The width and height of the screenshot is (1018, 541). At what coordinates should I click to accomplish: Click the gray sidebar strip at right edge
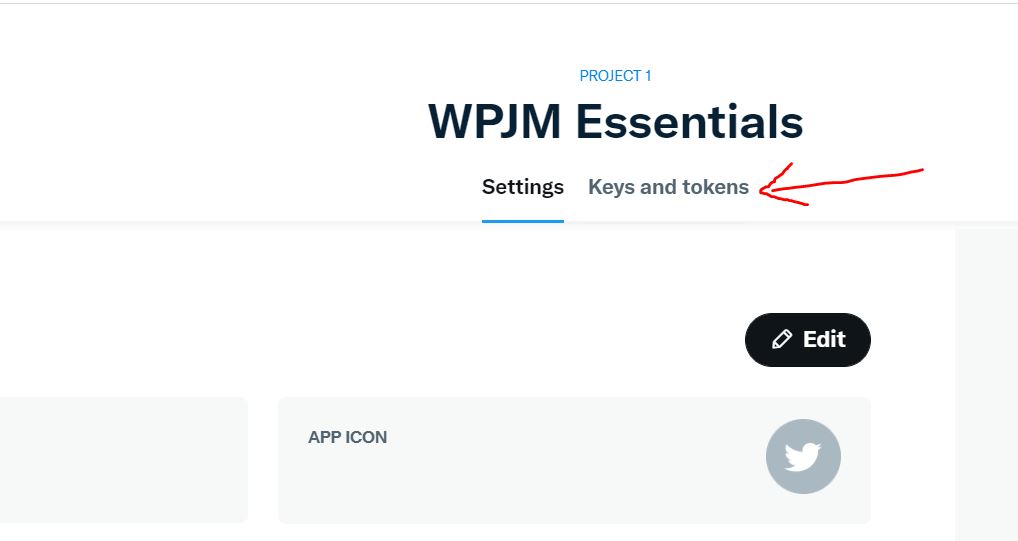pyautogui.click(x=986, y=384)
